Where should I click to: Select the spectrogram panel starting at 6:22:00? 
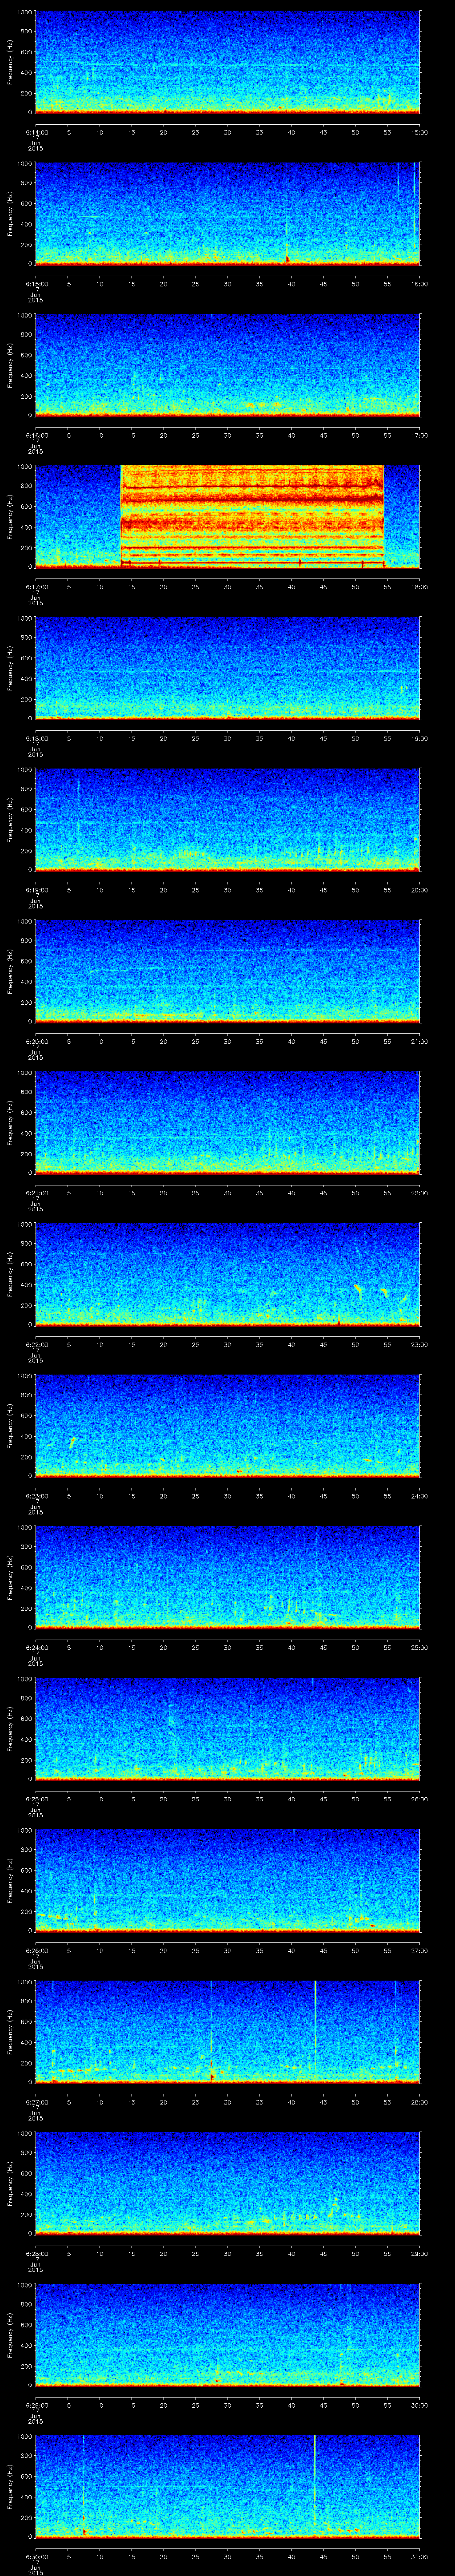tap(227, 1274)
